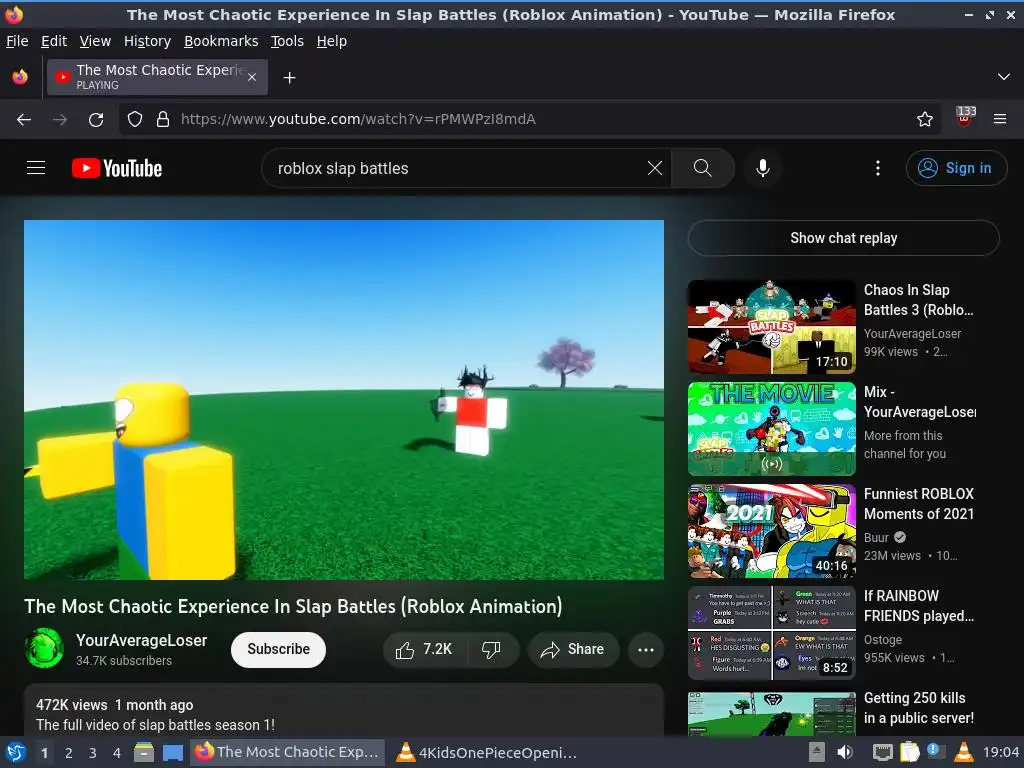Open a new tab with plus
Viewport: 1024px width, 768px height.
(x=289, y=78)
